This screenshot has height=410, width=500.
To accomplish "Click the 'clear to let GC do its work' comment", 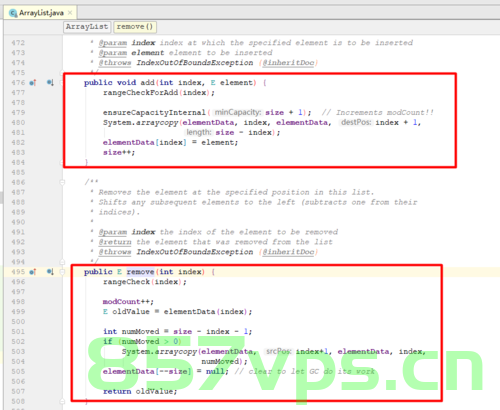I will 305,371.
